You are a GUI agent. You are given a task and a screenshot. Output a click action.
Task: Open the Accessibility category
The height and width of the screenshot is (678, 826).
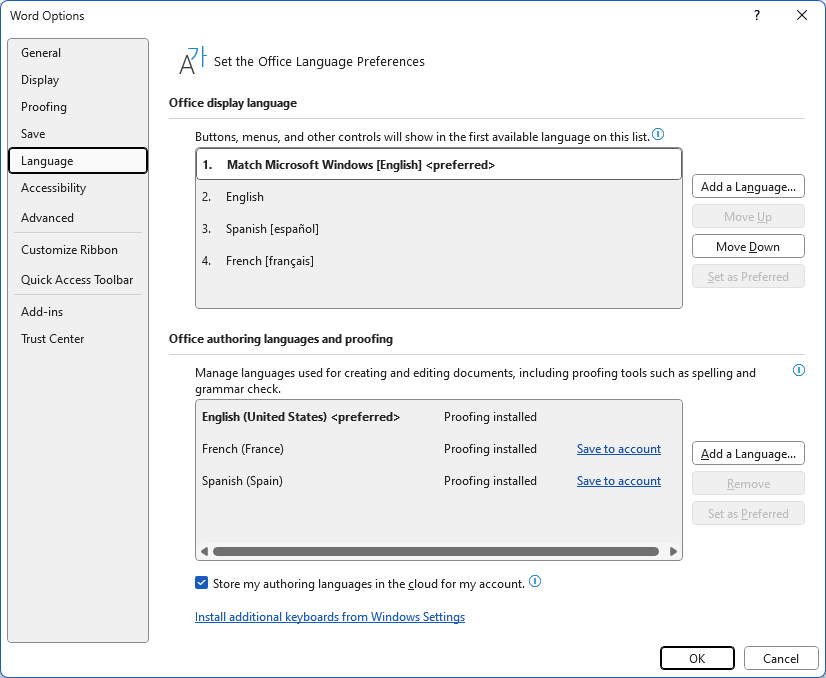(78, 188)
